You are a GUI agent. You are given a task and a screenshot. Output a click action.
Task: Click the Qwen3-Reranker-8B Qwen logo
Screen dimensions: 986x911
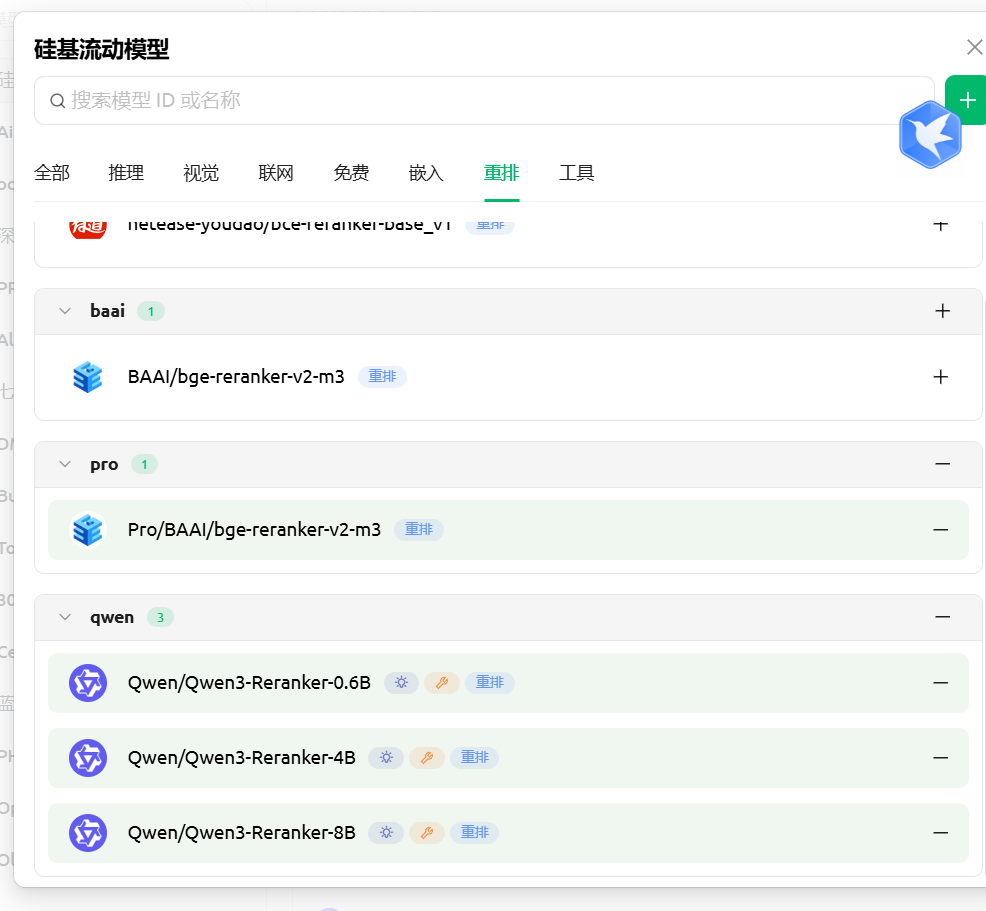pyautogui.click(x=87, y=832)
